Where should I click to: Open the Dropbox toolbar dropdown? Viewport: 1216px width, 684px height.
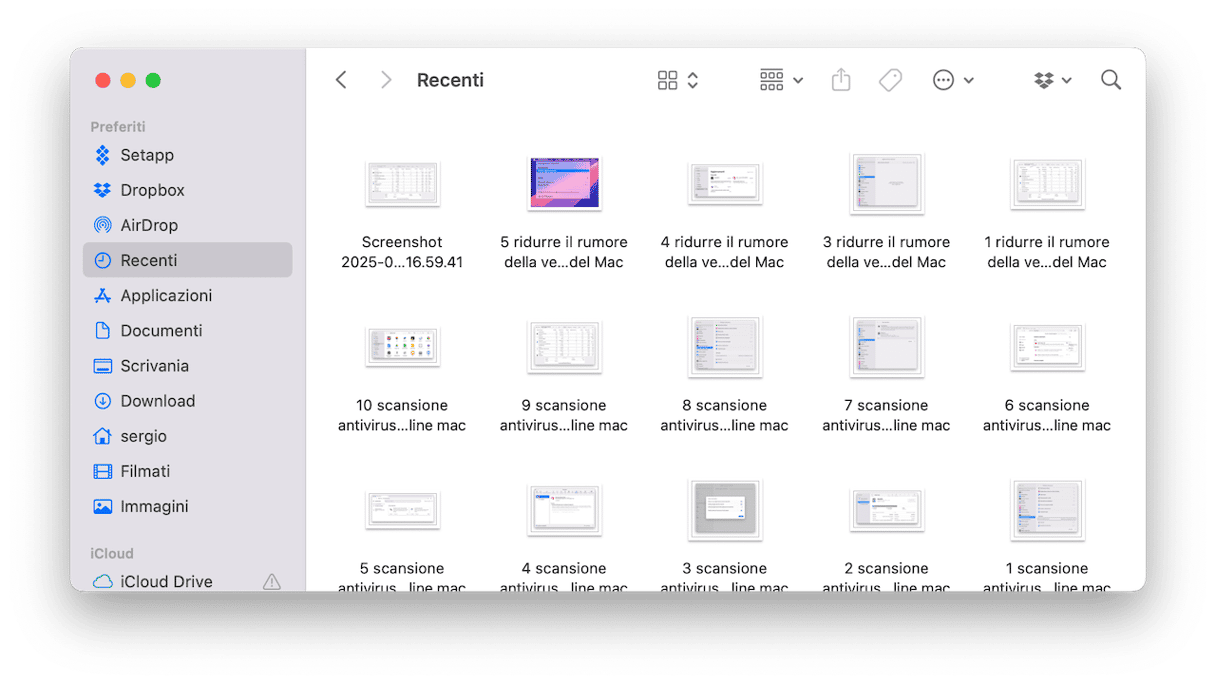(x=1053, y=80)
